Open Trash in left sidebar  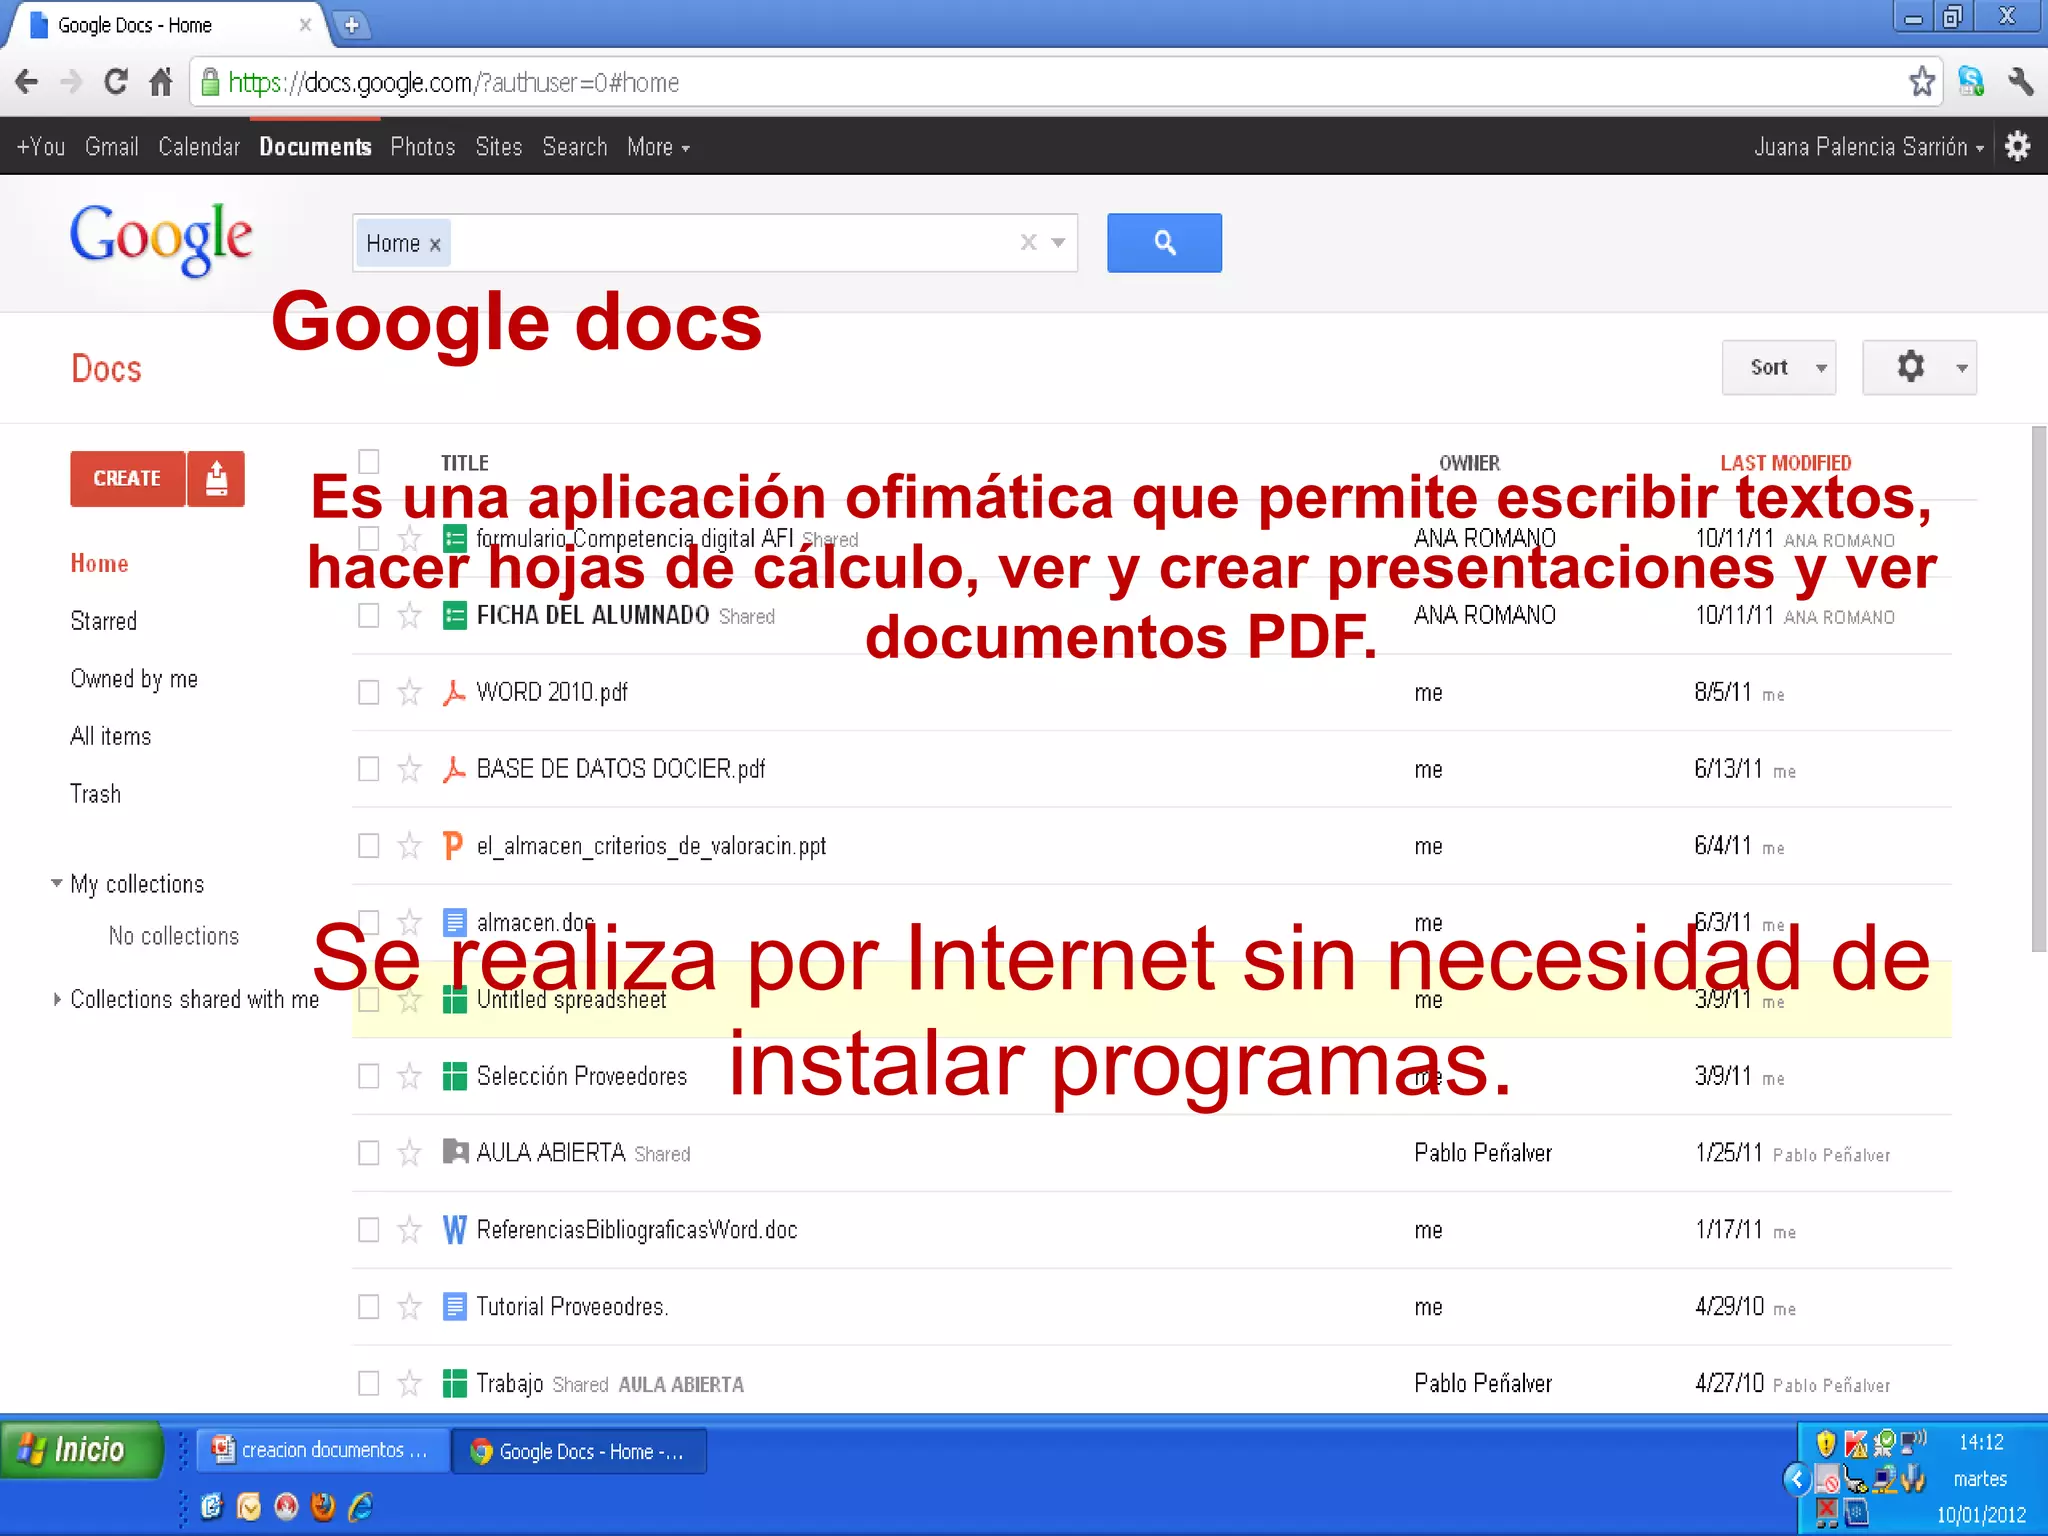[95, 794]
